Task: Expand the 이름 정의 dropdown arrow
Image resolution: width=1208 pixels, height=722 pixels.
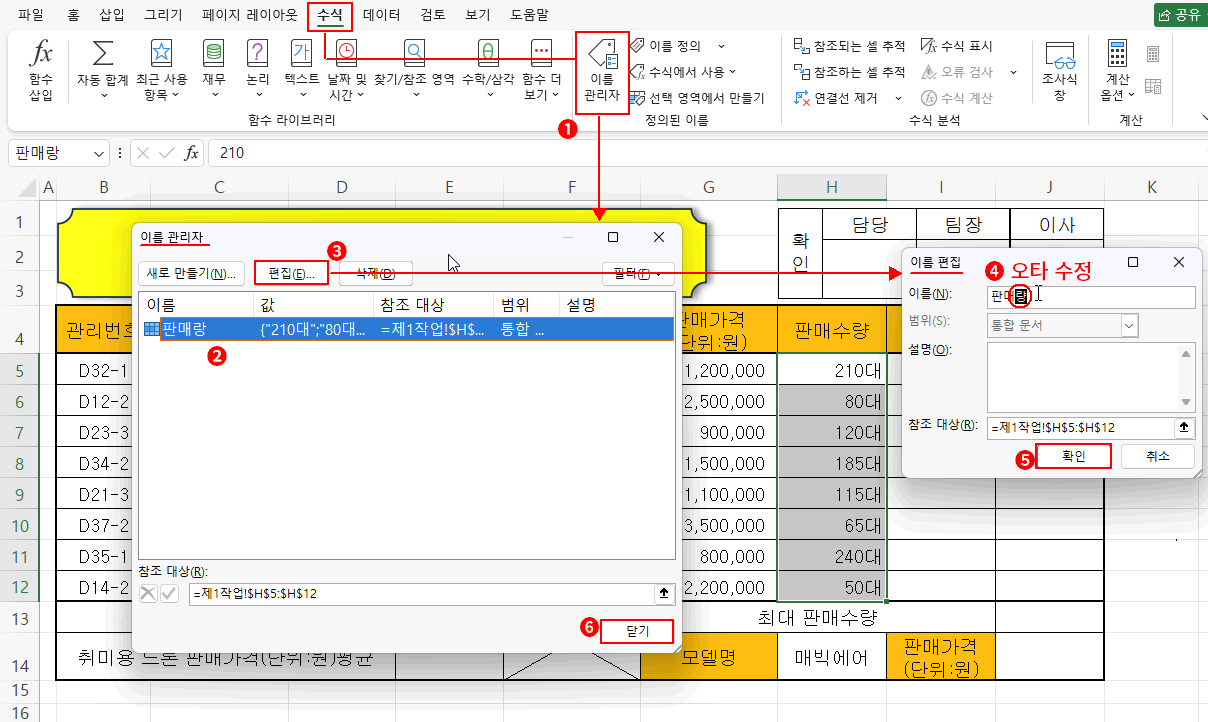Action: (x=721, y=46)
